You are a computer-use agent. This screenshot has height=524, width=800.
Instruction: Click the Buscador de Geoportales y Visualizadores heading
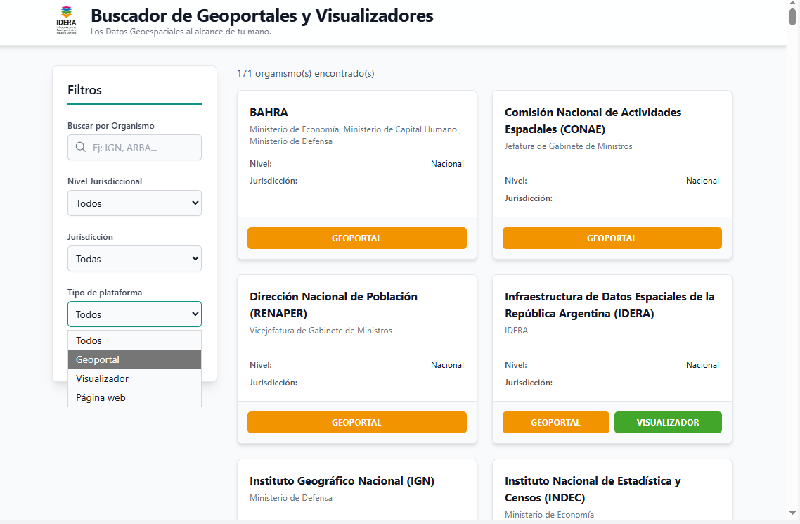[x=262, y=16]
